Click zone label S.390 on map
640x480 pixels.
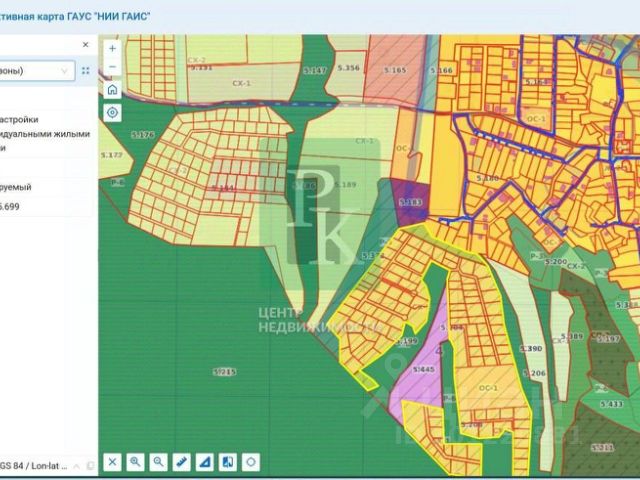[531, 349]
